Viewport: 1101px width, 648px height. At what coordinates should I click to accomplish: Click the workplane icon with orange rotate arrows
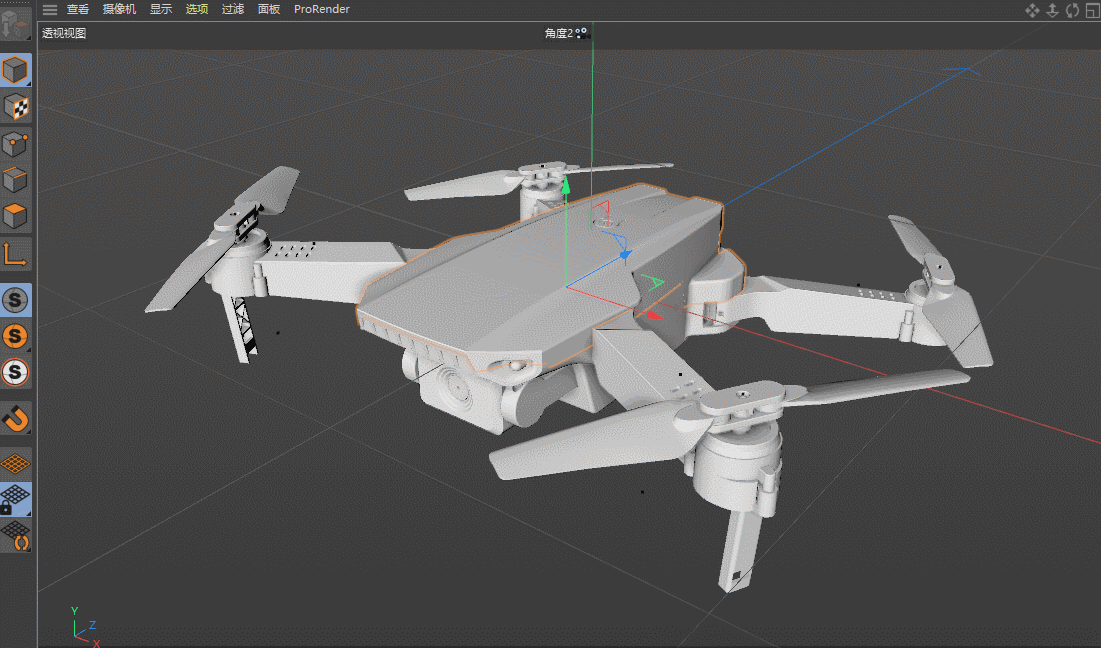click(x=15, y=536)
